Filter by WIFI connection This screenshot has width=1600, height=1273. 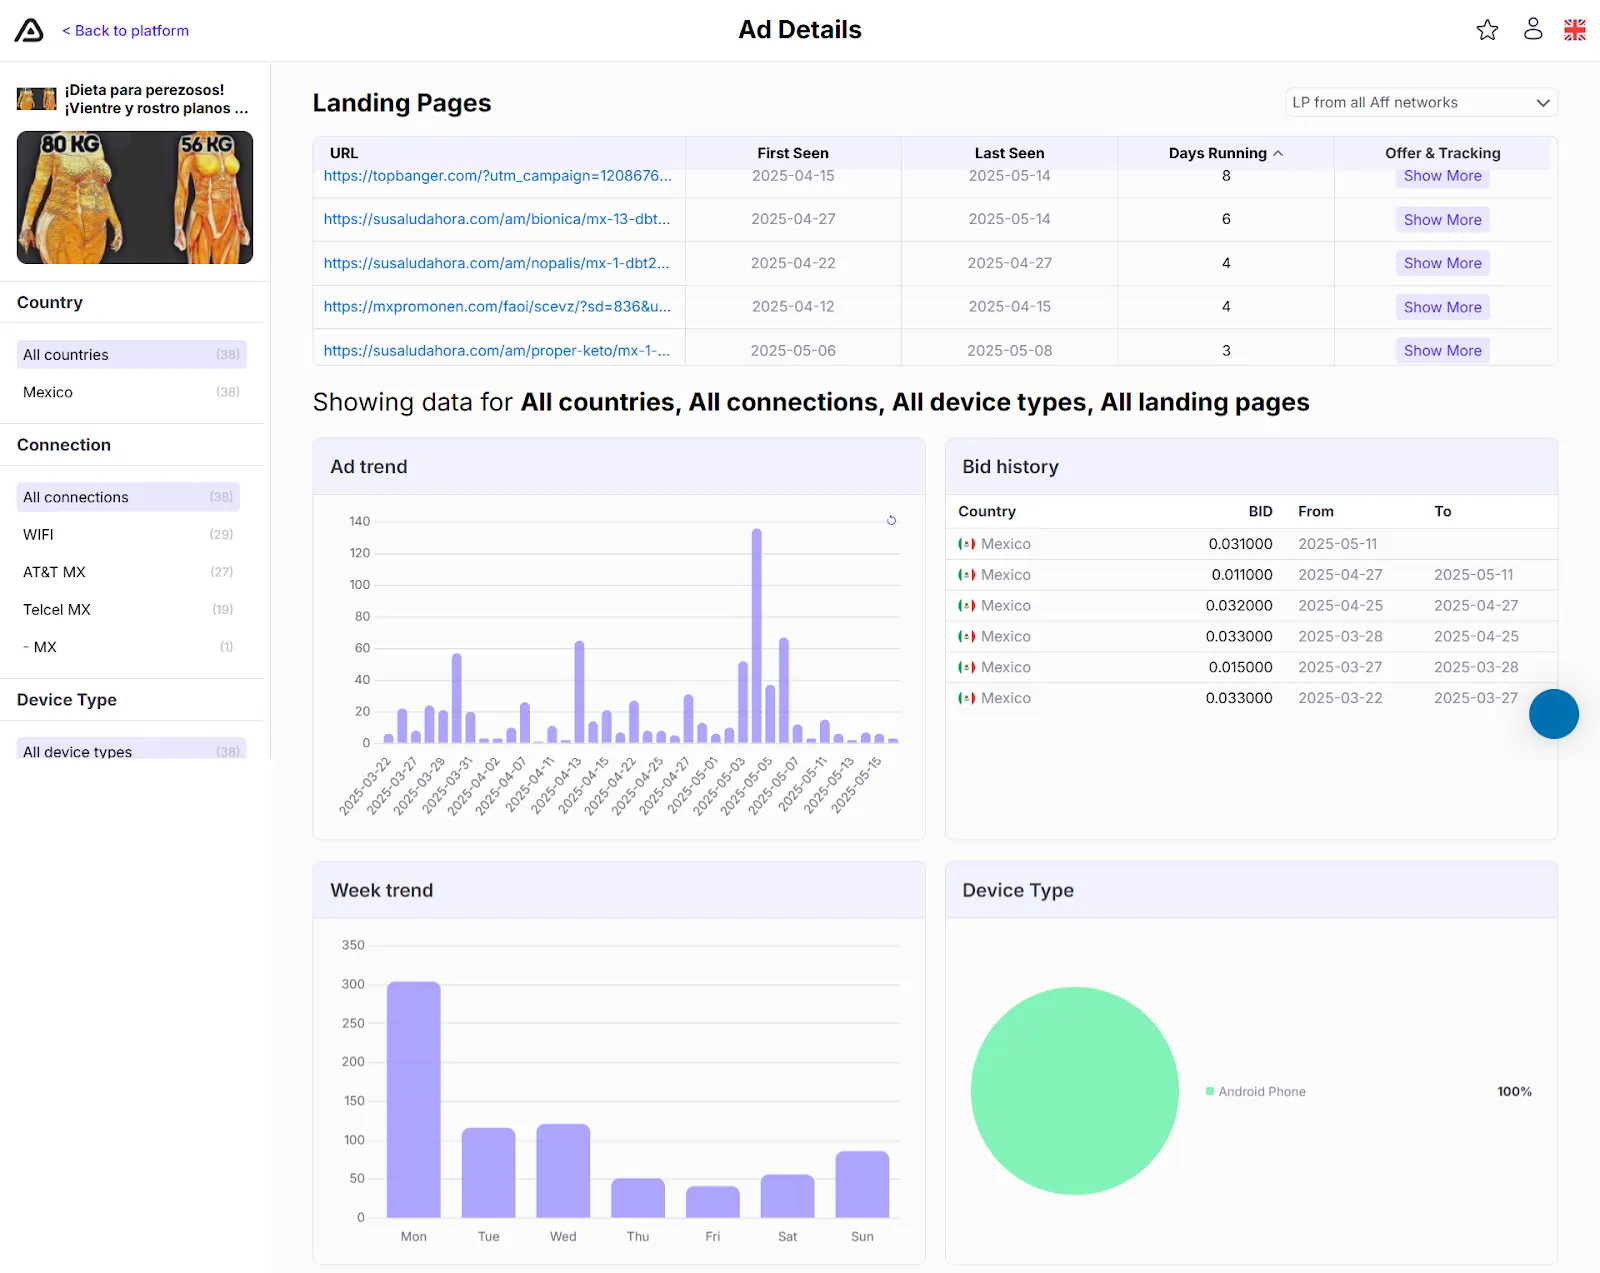(128, 535)
